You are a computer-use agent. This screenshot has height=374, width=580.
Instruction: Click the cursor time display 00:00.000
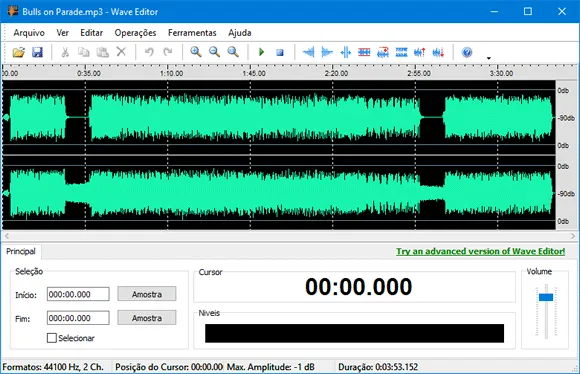coord(358,287)
